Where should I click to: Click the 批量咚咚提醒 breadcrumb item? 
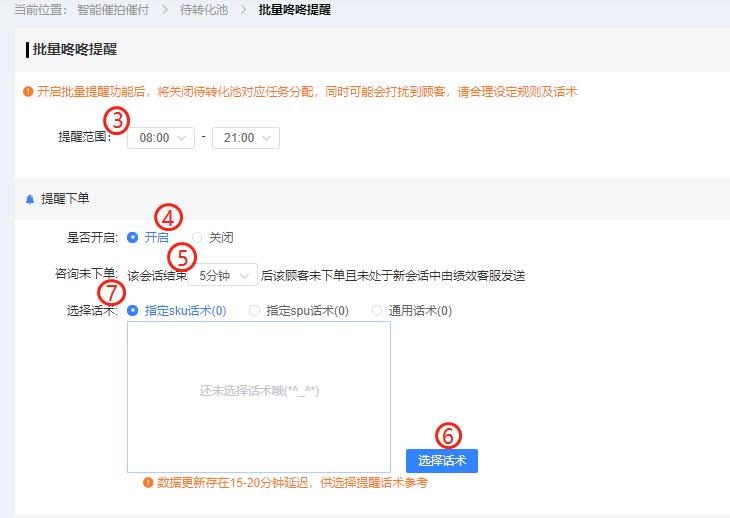tap(295, 9)
